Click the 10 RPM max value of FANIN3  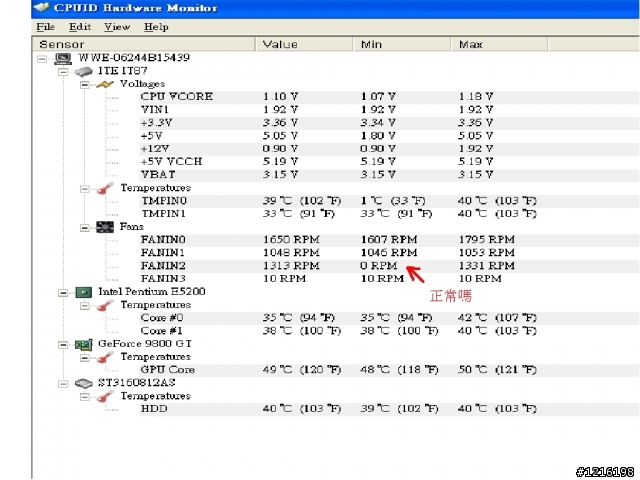(x=480, y=279)
